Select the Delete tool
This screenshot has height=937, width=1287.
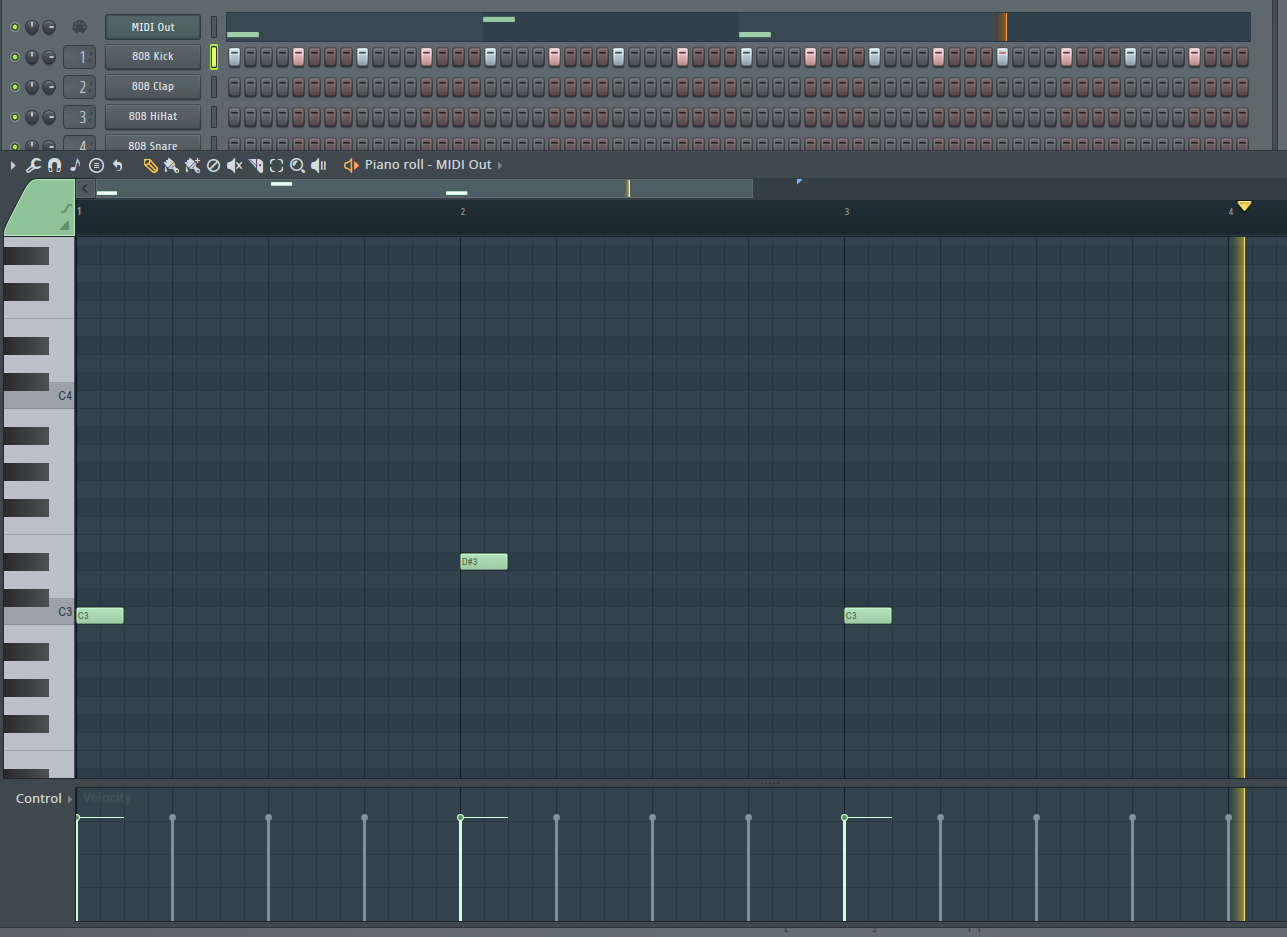pos(213,165)
